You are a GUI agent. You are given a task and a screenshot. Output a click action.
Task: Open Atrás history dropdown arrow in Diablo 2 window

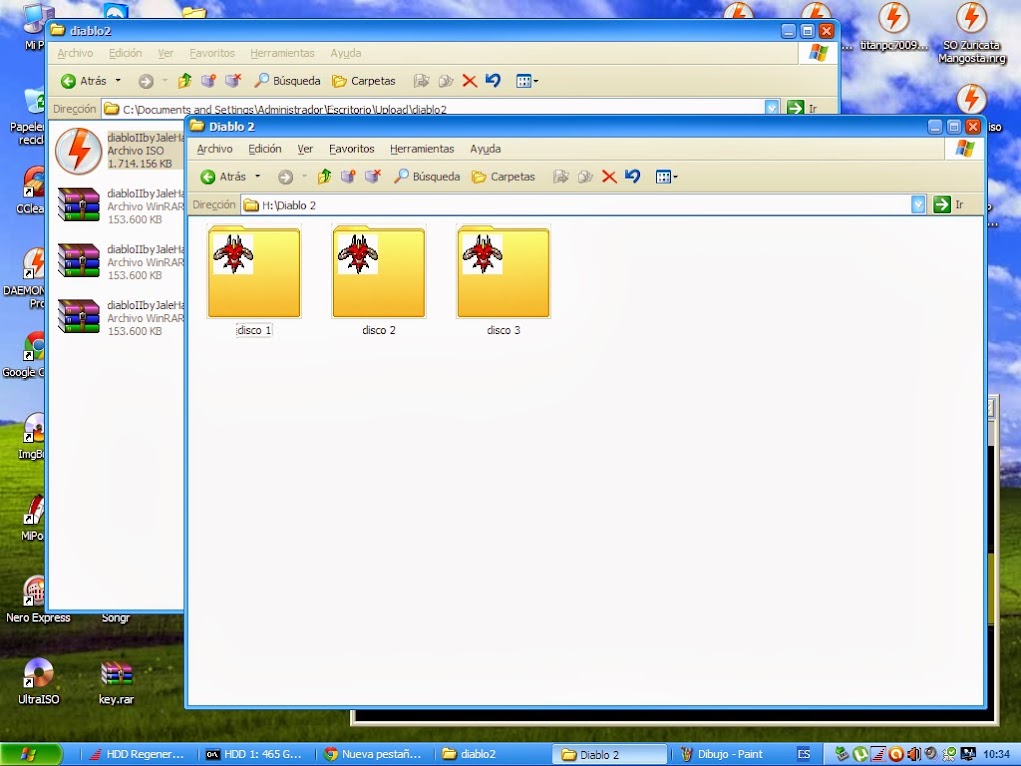coord(257,177)
